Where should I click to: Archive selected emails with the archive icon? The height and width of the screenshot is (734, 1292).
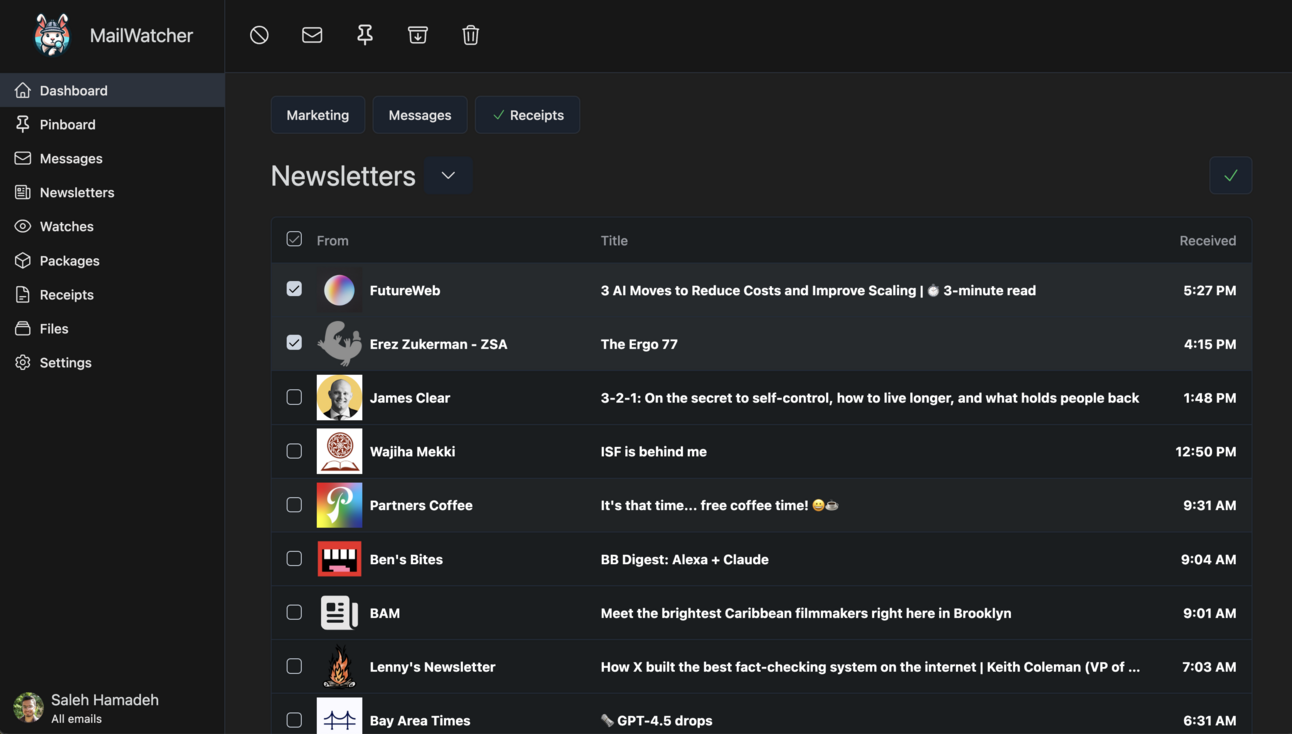coord(418,35)
